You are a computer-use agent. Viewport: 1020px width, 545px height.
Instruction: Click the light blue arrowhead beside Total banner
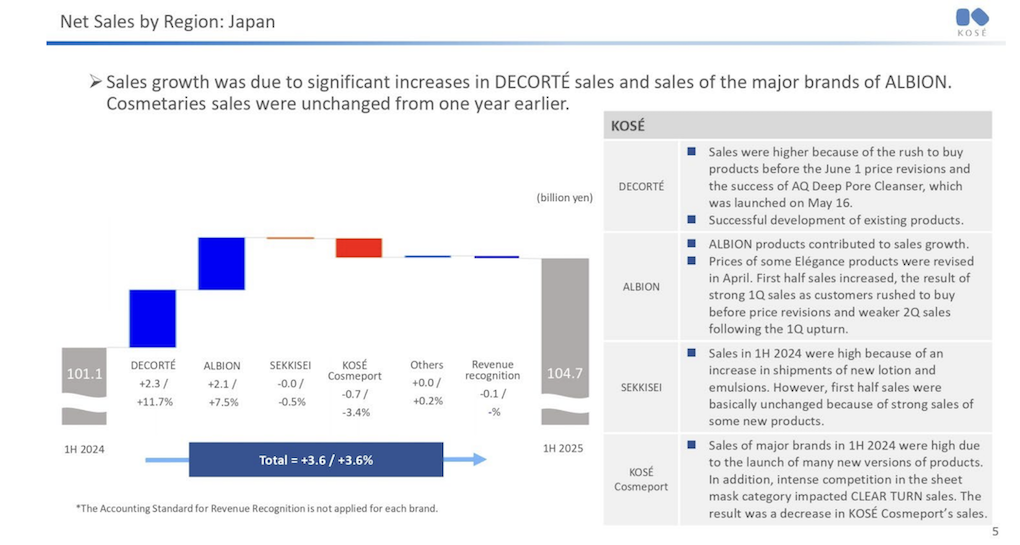click(480, 459)
